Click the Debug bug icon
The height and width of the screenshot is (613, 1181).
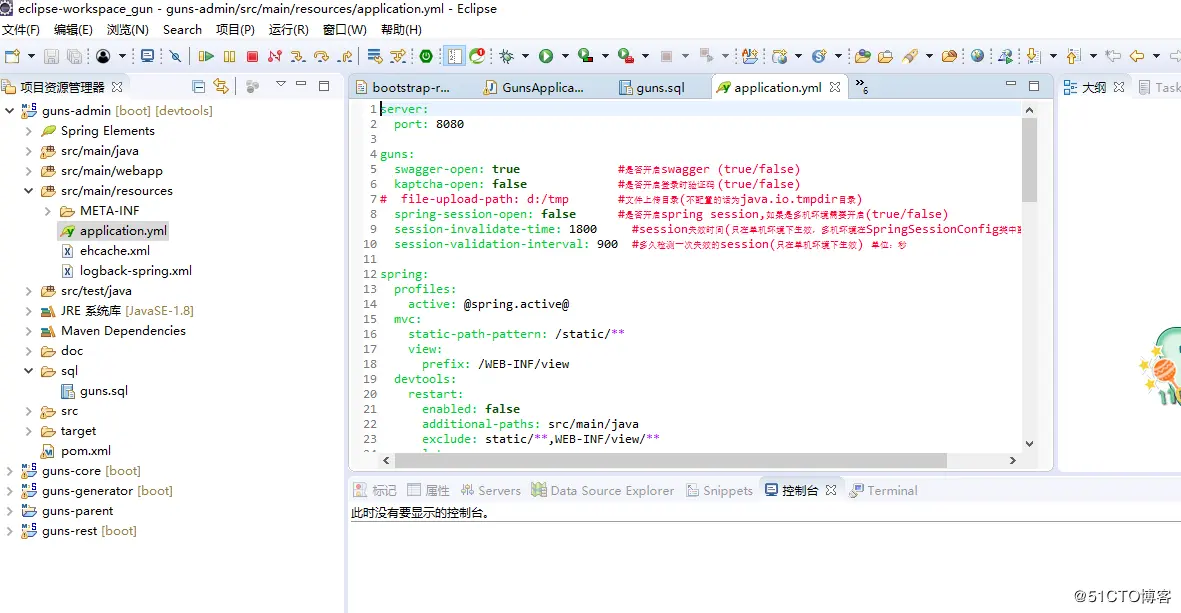coord(507,56)
